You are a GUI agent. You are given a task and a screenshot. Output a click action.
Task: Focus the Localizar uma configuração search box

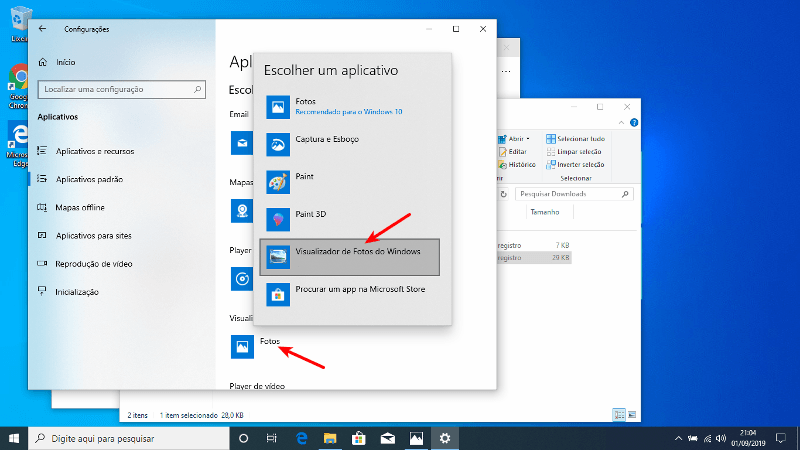120,90
